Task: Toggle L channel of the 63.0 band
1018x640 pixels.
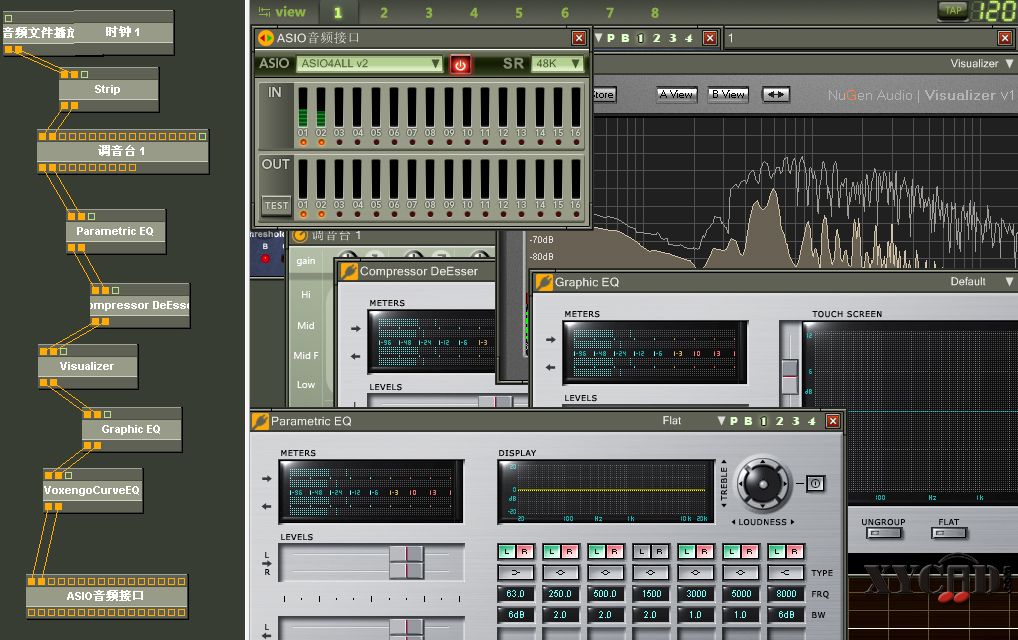Action: [x=507, y=552]
